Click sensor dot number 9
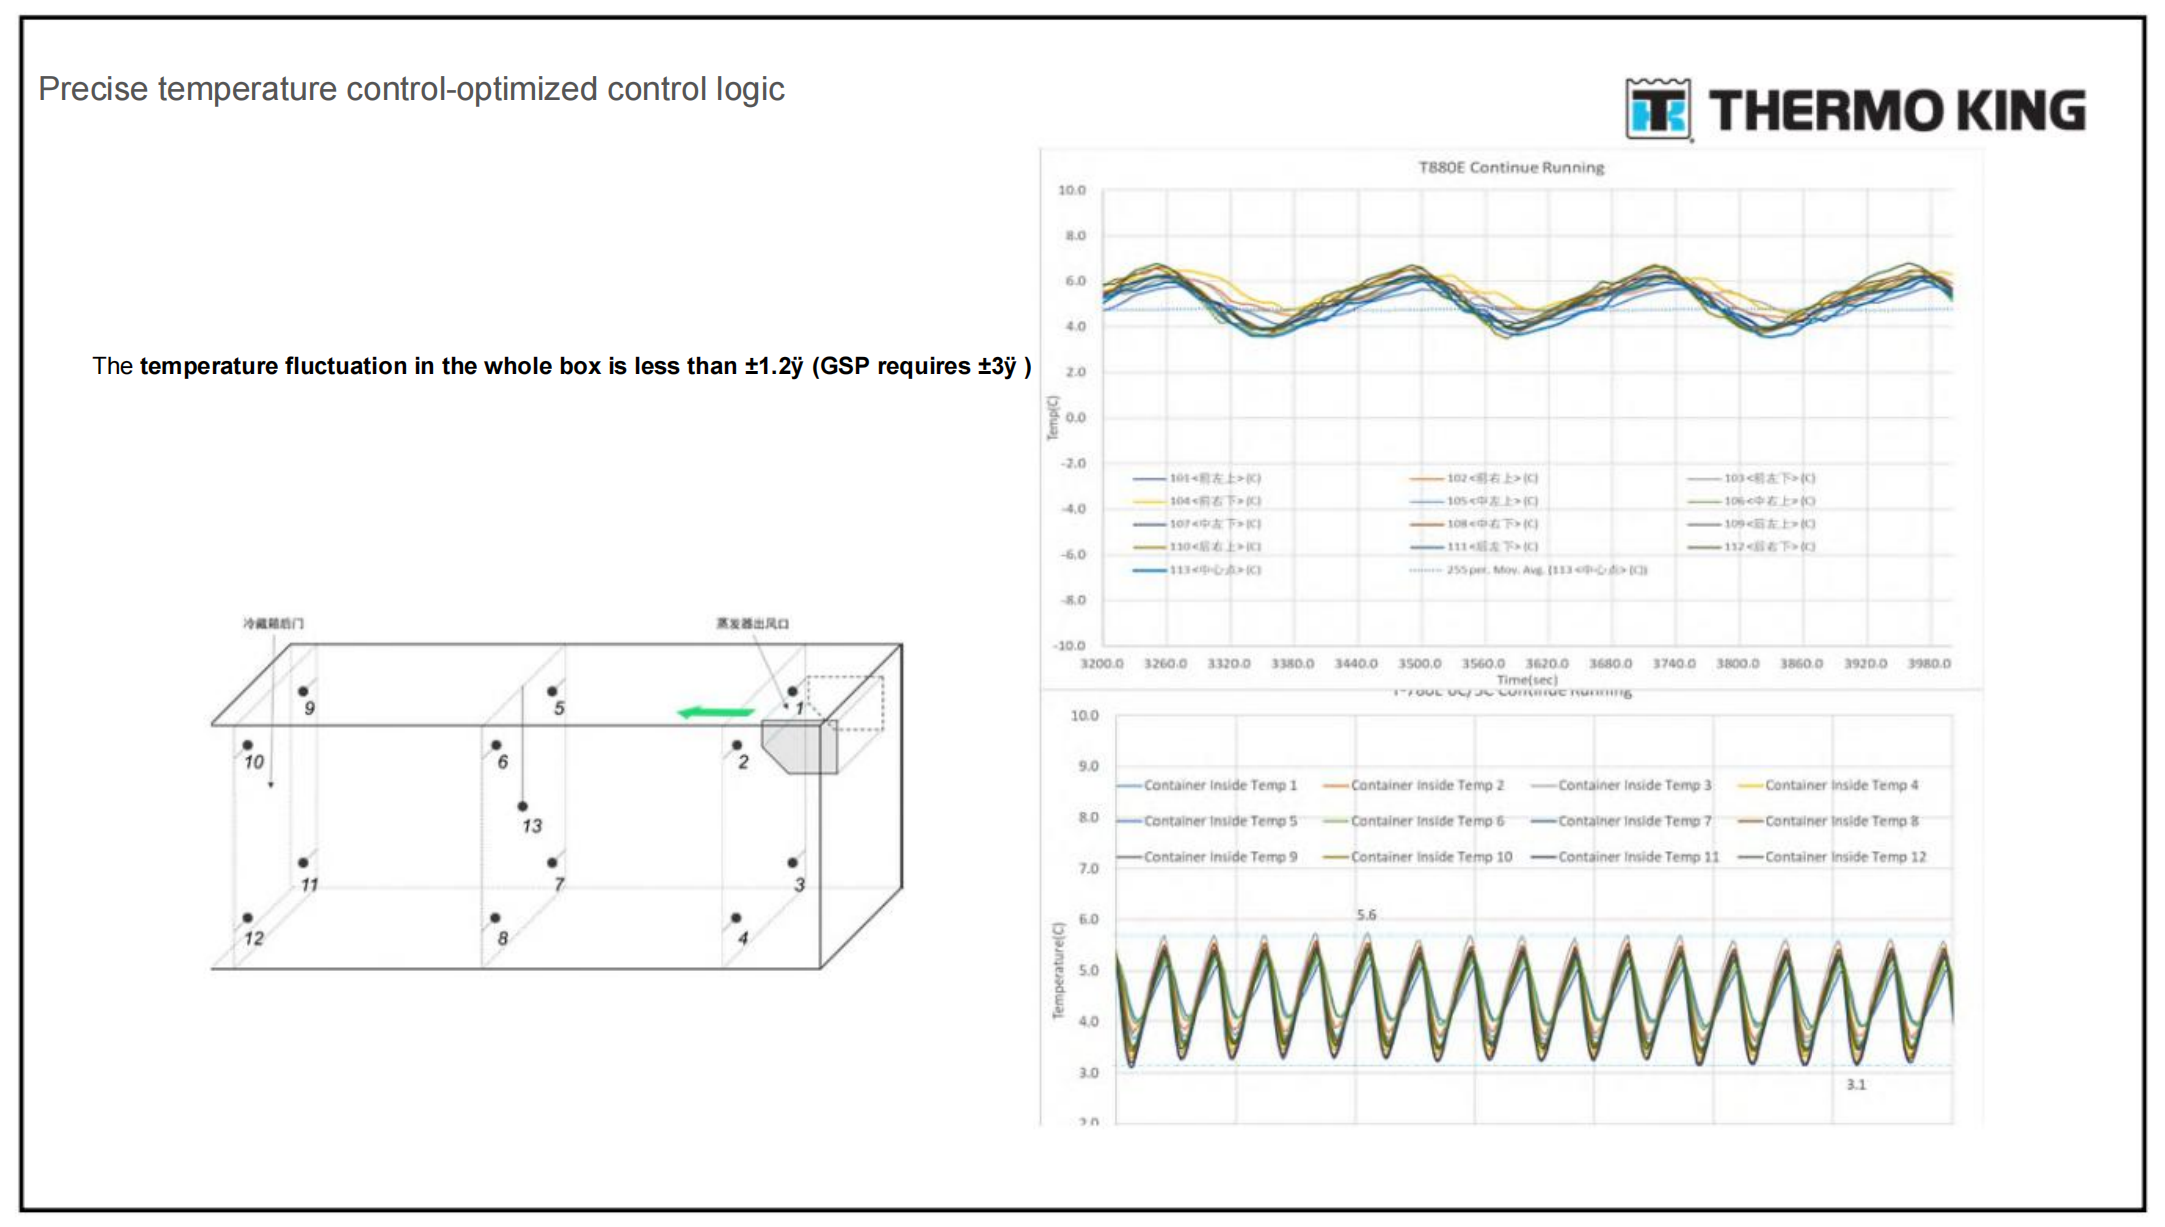The width and height of the screenshot is (2165, 1227). (x=303, y=691)
